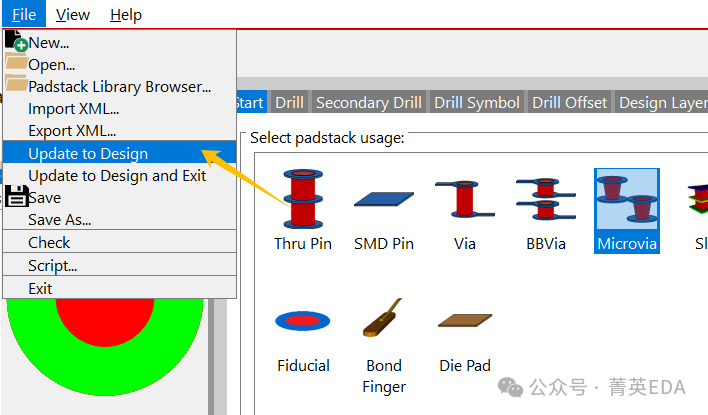Click Update to Design menu entry
This screenshot has height=415, width=708.
(120, 154)
